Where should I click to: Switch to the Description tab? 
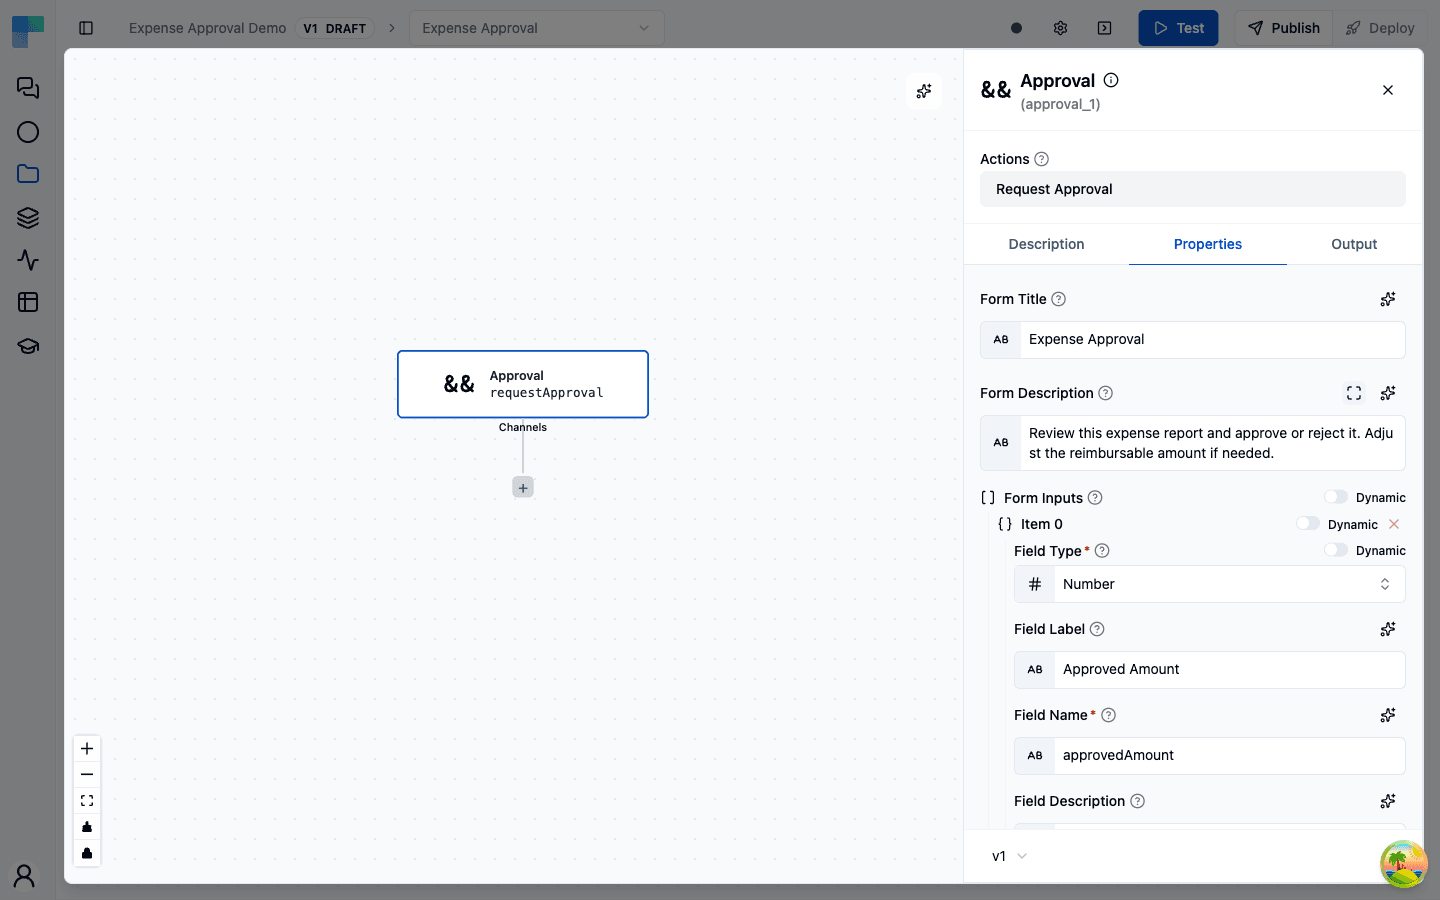point(1046,244)
